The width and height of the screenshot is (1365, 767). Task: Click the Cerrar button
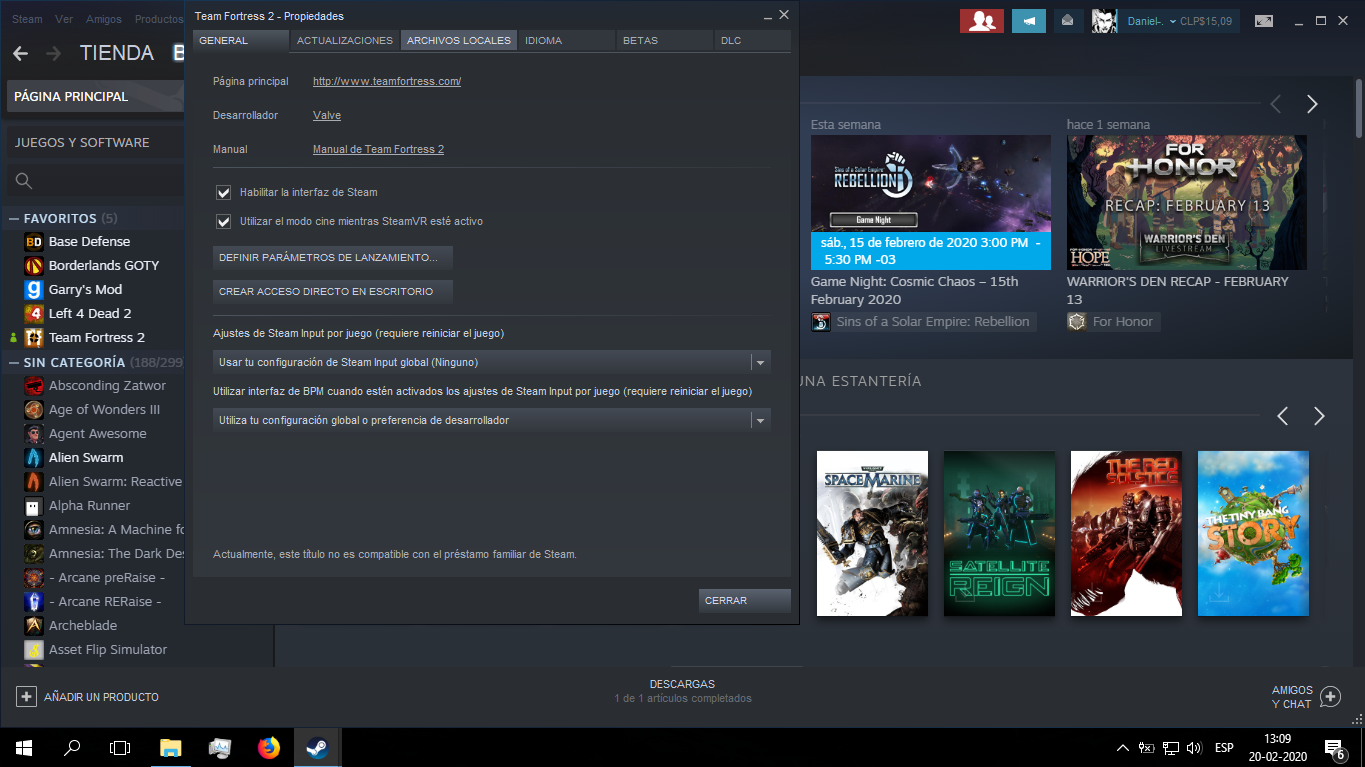pos(745,600)
